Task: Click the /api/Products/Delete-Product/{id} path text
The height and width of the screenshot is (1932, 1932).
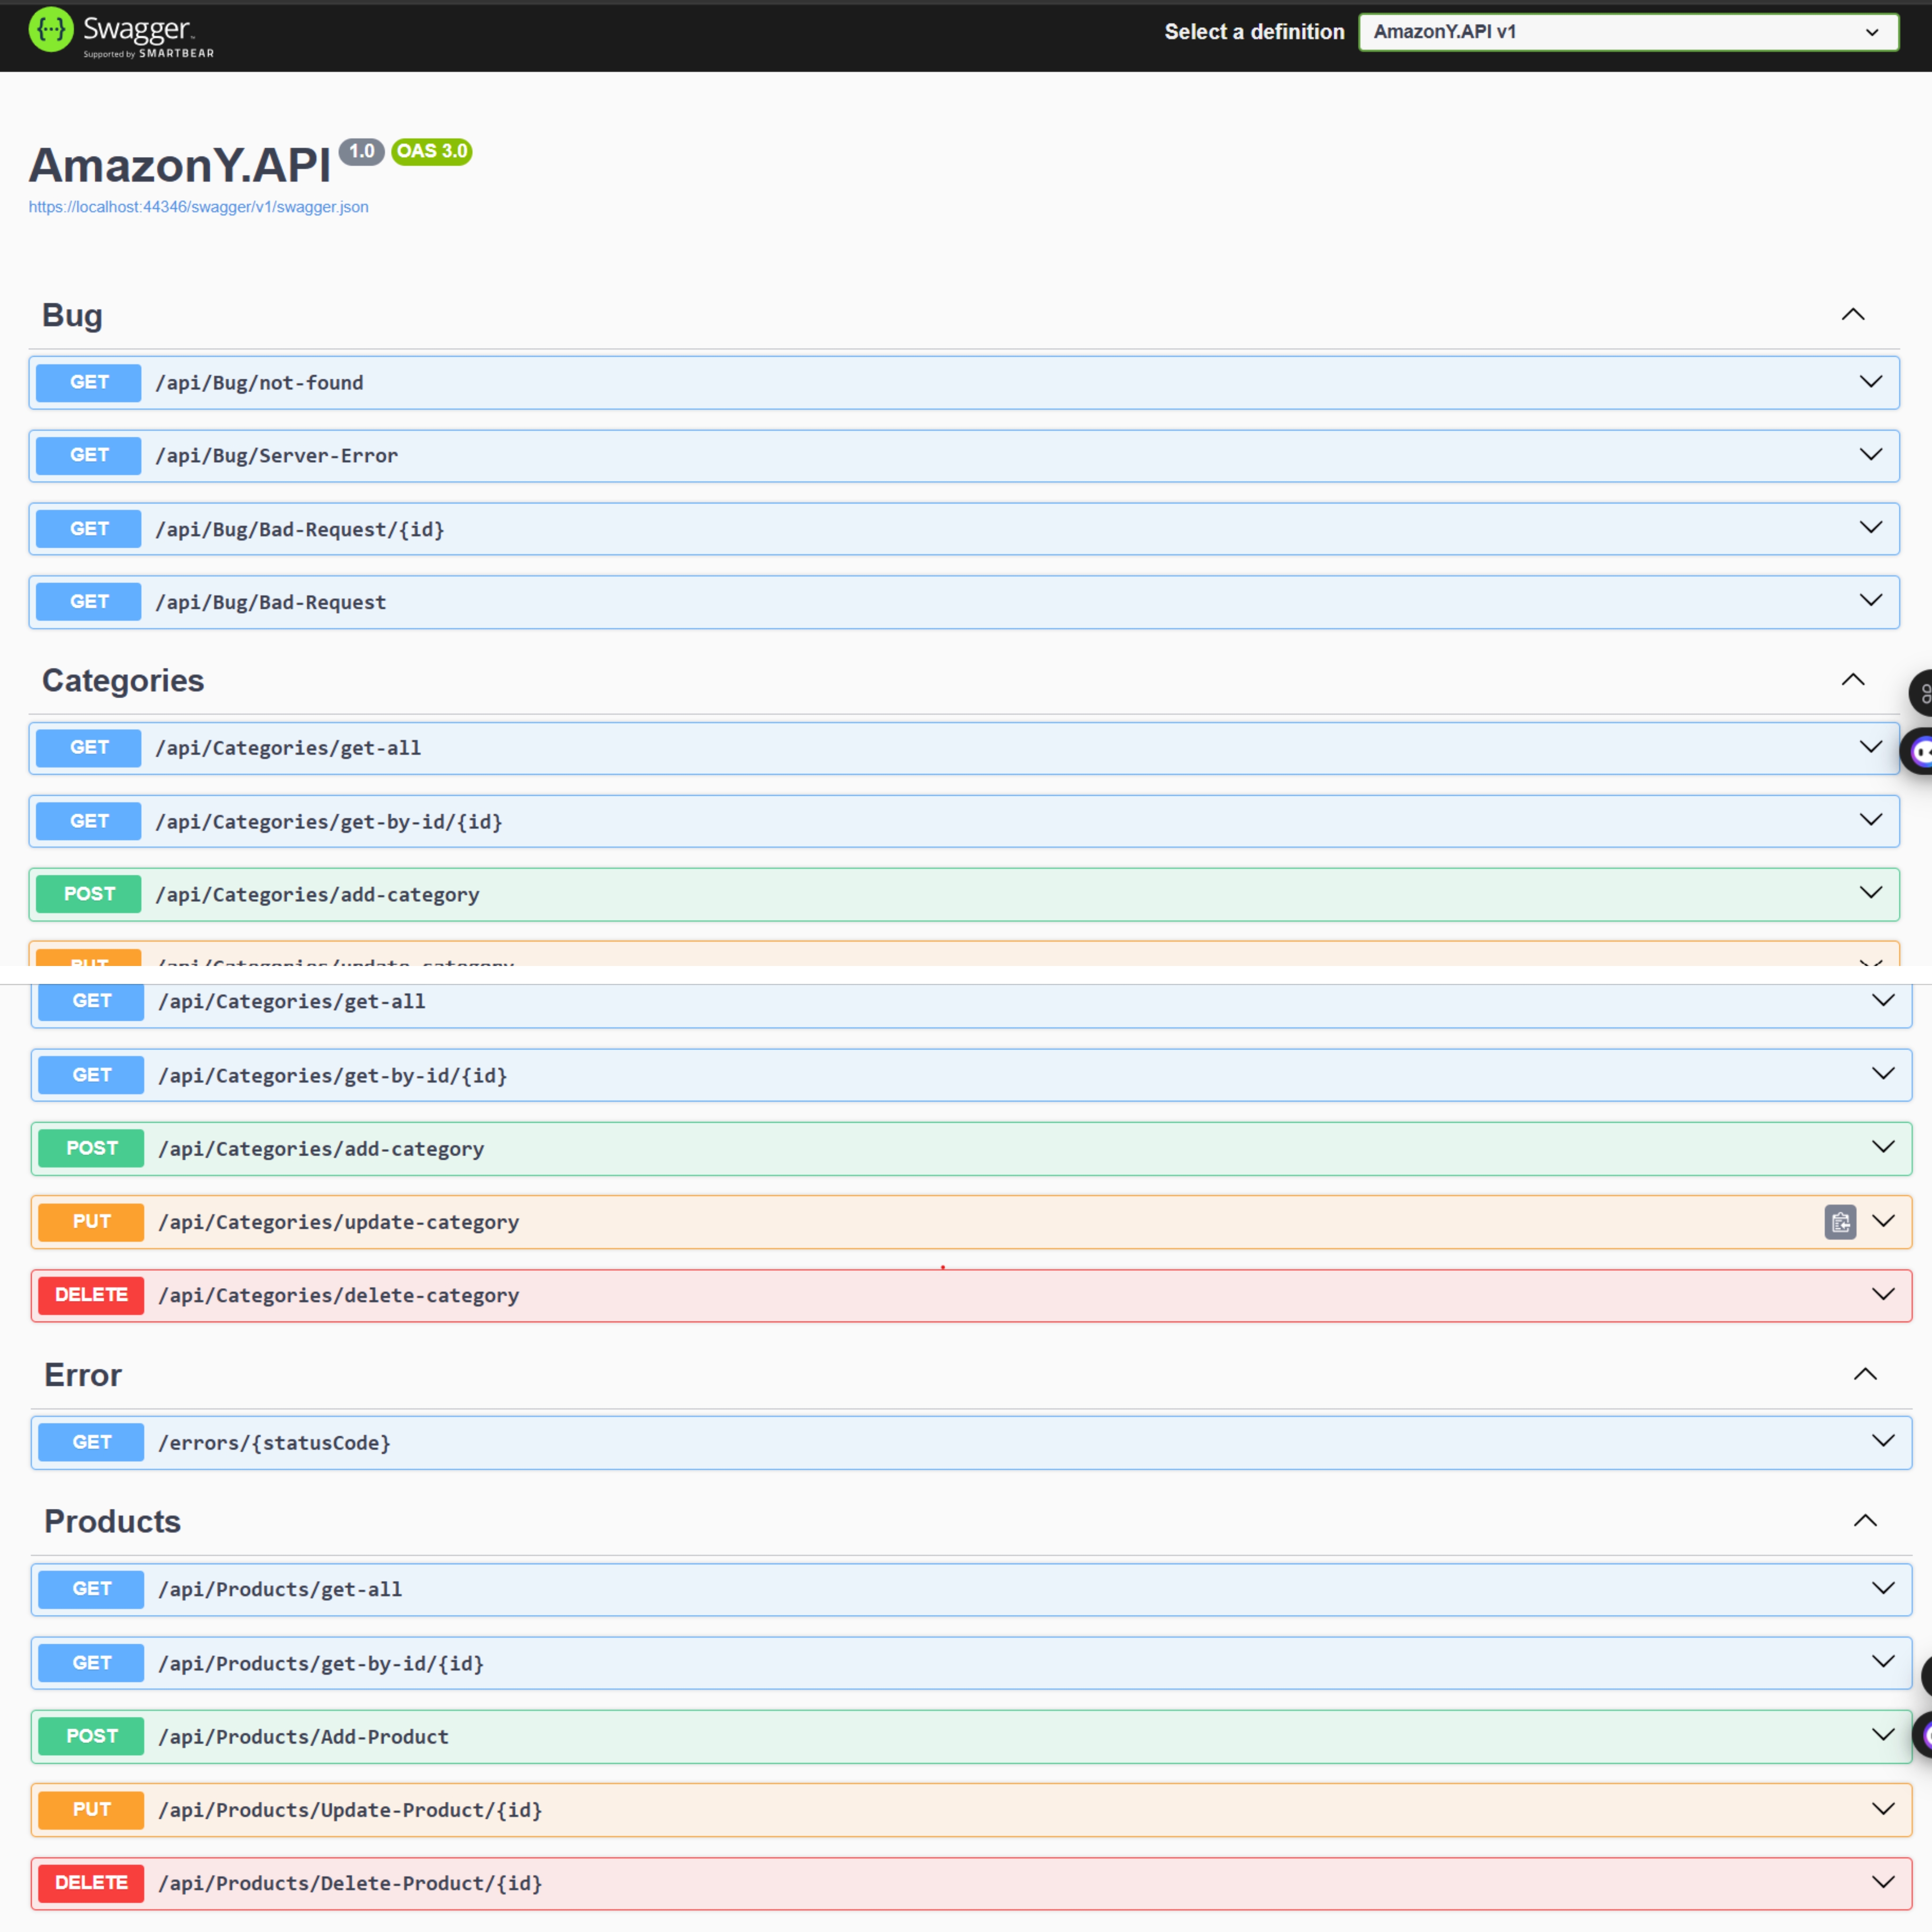Action: click(x=351, y=1884)
